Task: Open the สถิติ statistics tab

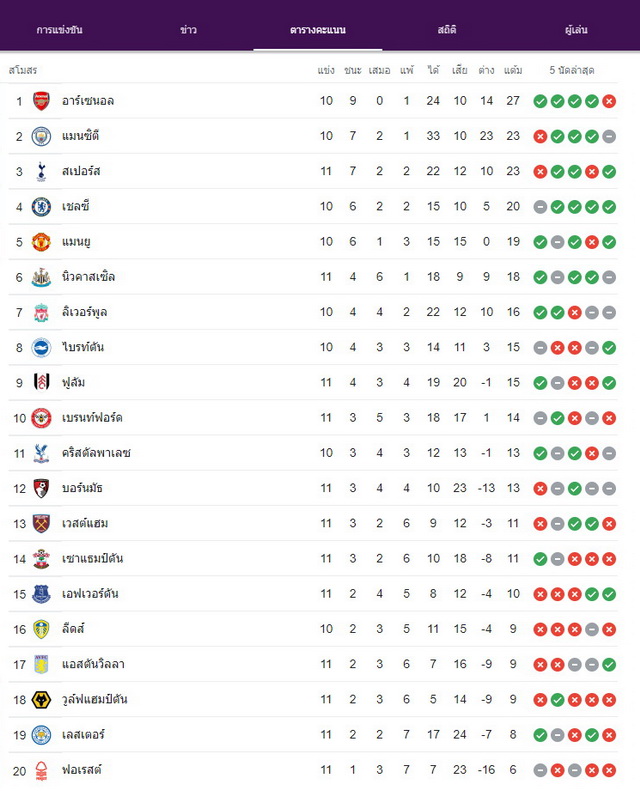Action: 447,30
